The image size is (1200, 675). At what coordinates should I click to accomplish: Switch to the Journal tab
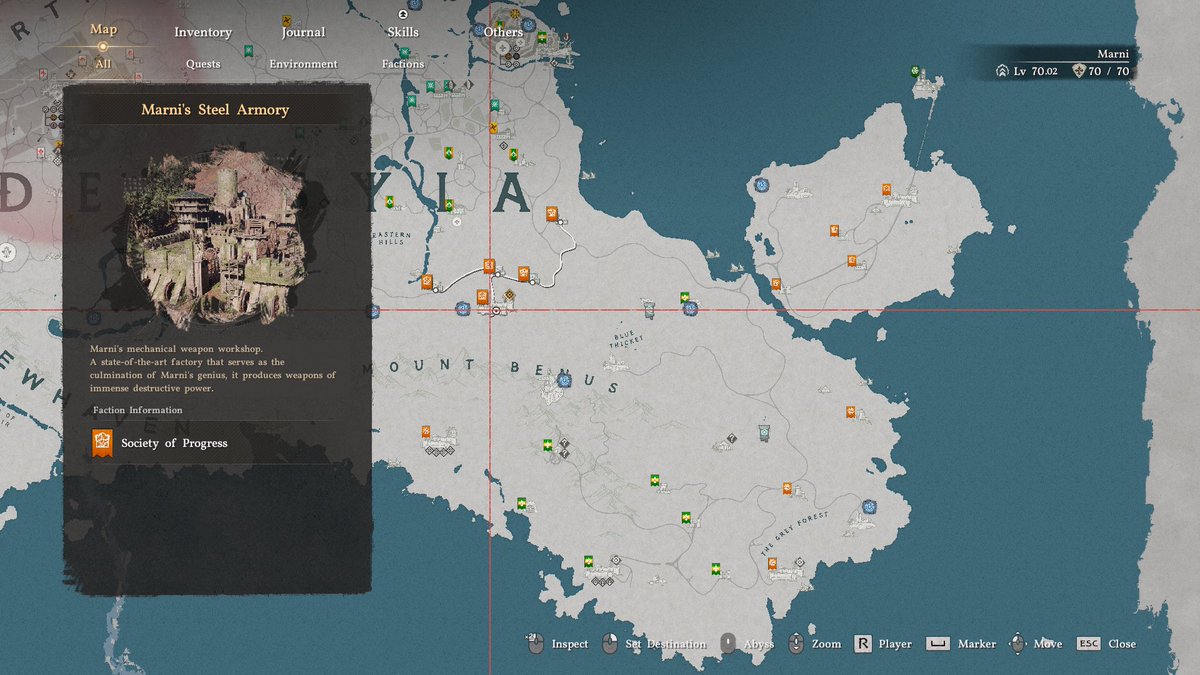pyautogui.click(x=303, y=32)
